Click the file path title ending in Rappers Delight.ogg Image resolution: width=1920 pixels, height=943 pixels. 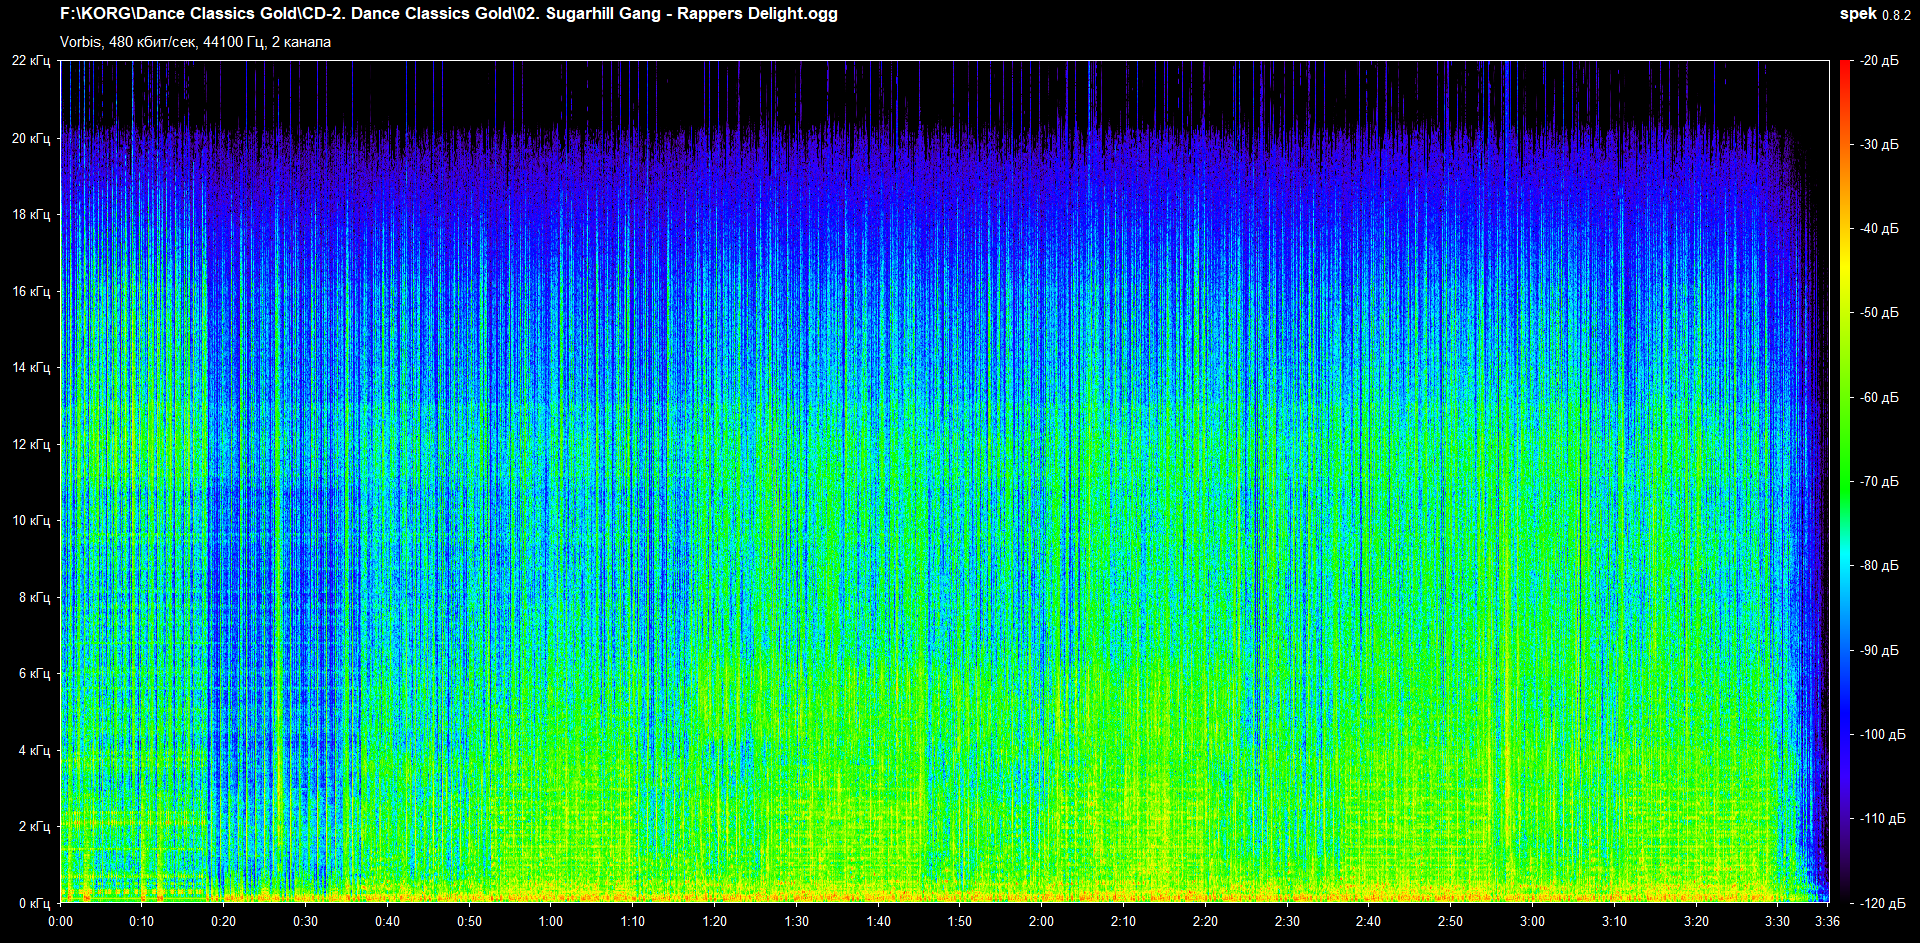pyautogui.click(x=449, y=14)
